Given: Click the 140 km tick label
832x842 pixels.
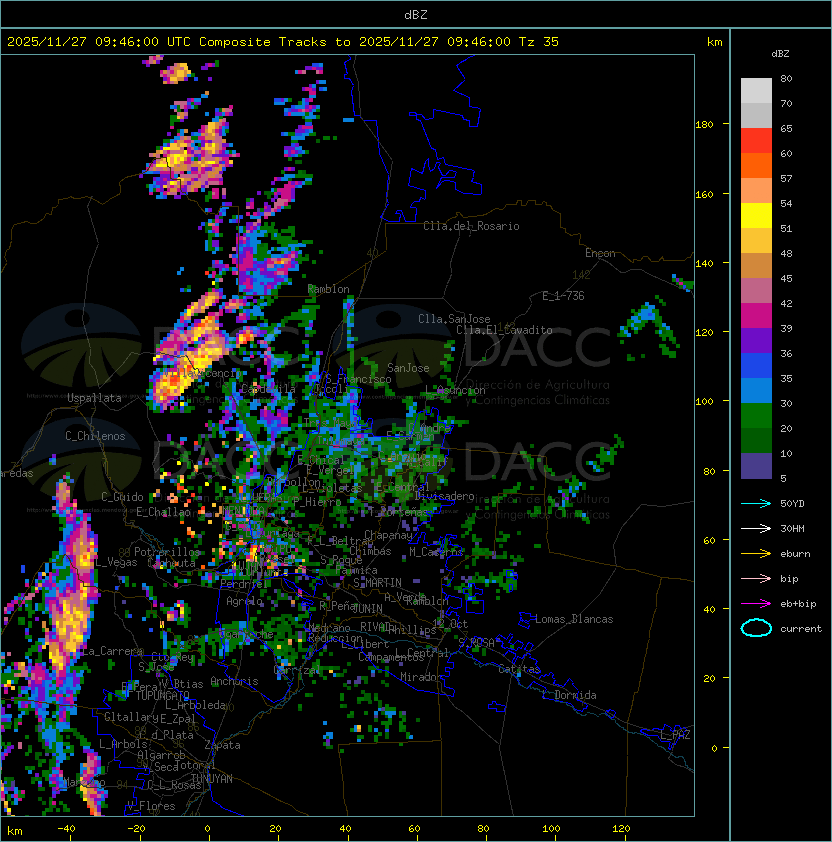Looking at the screenshot, I should [x=704, y=264].
